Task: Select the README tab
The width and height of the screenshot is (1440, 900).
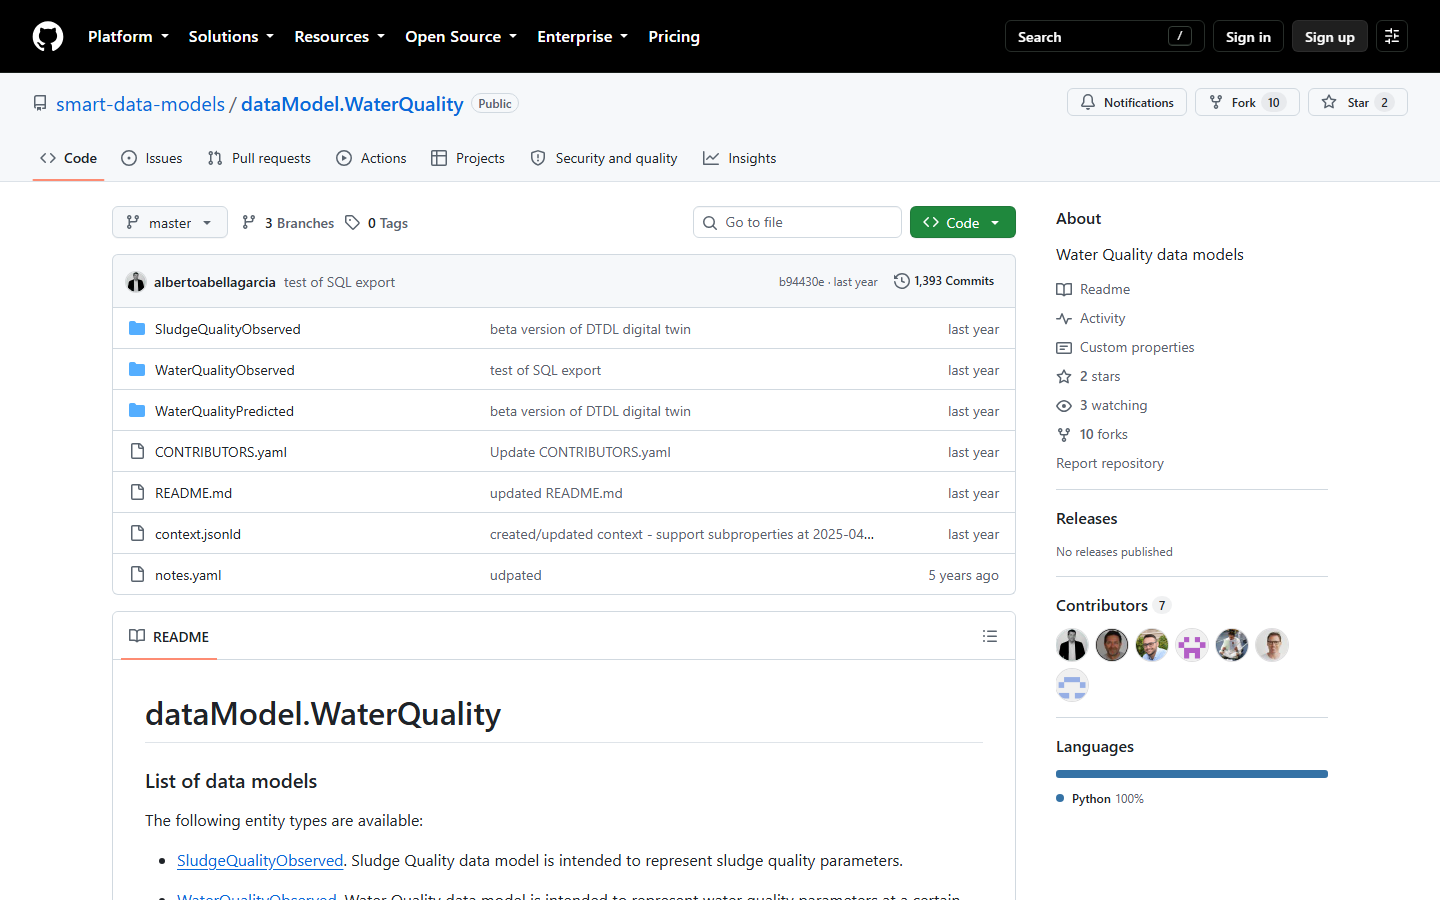Action: click(x=169, y=636)
